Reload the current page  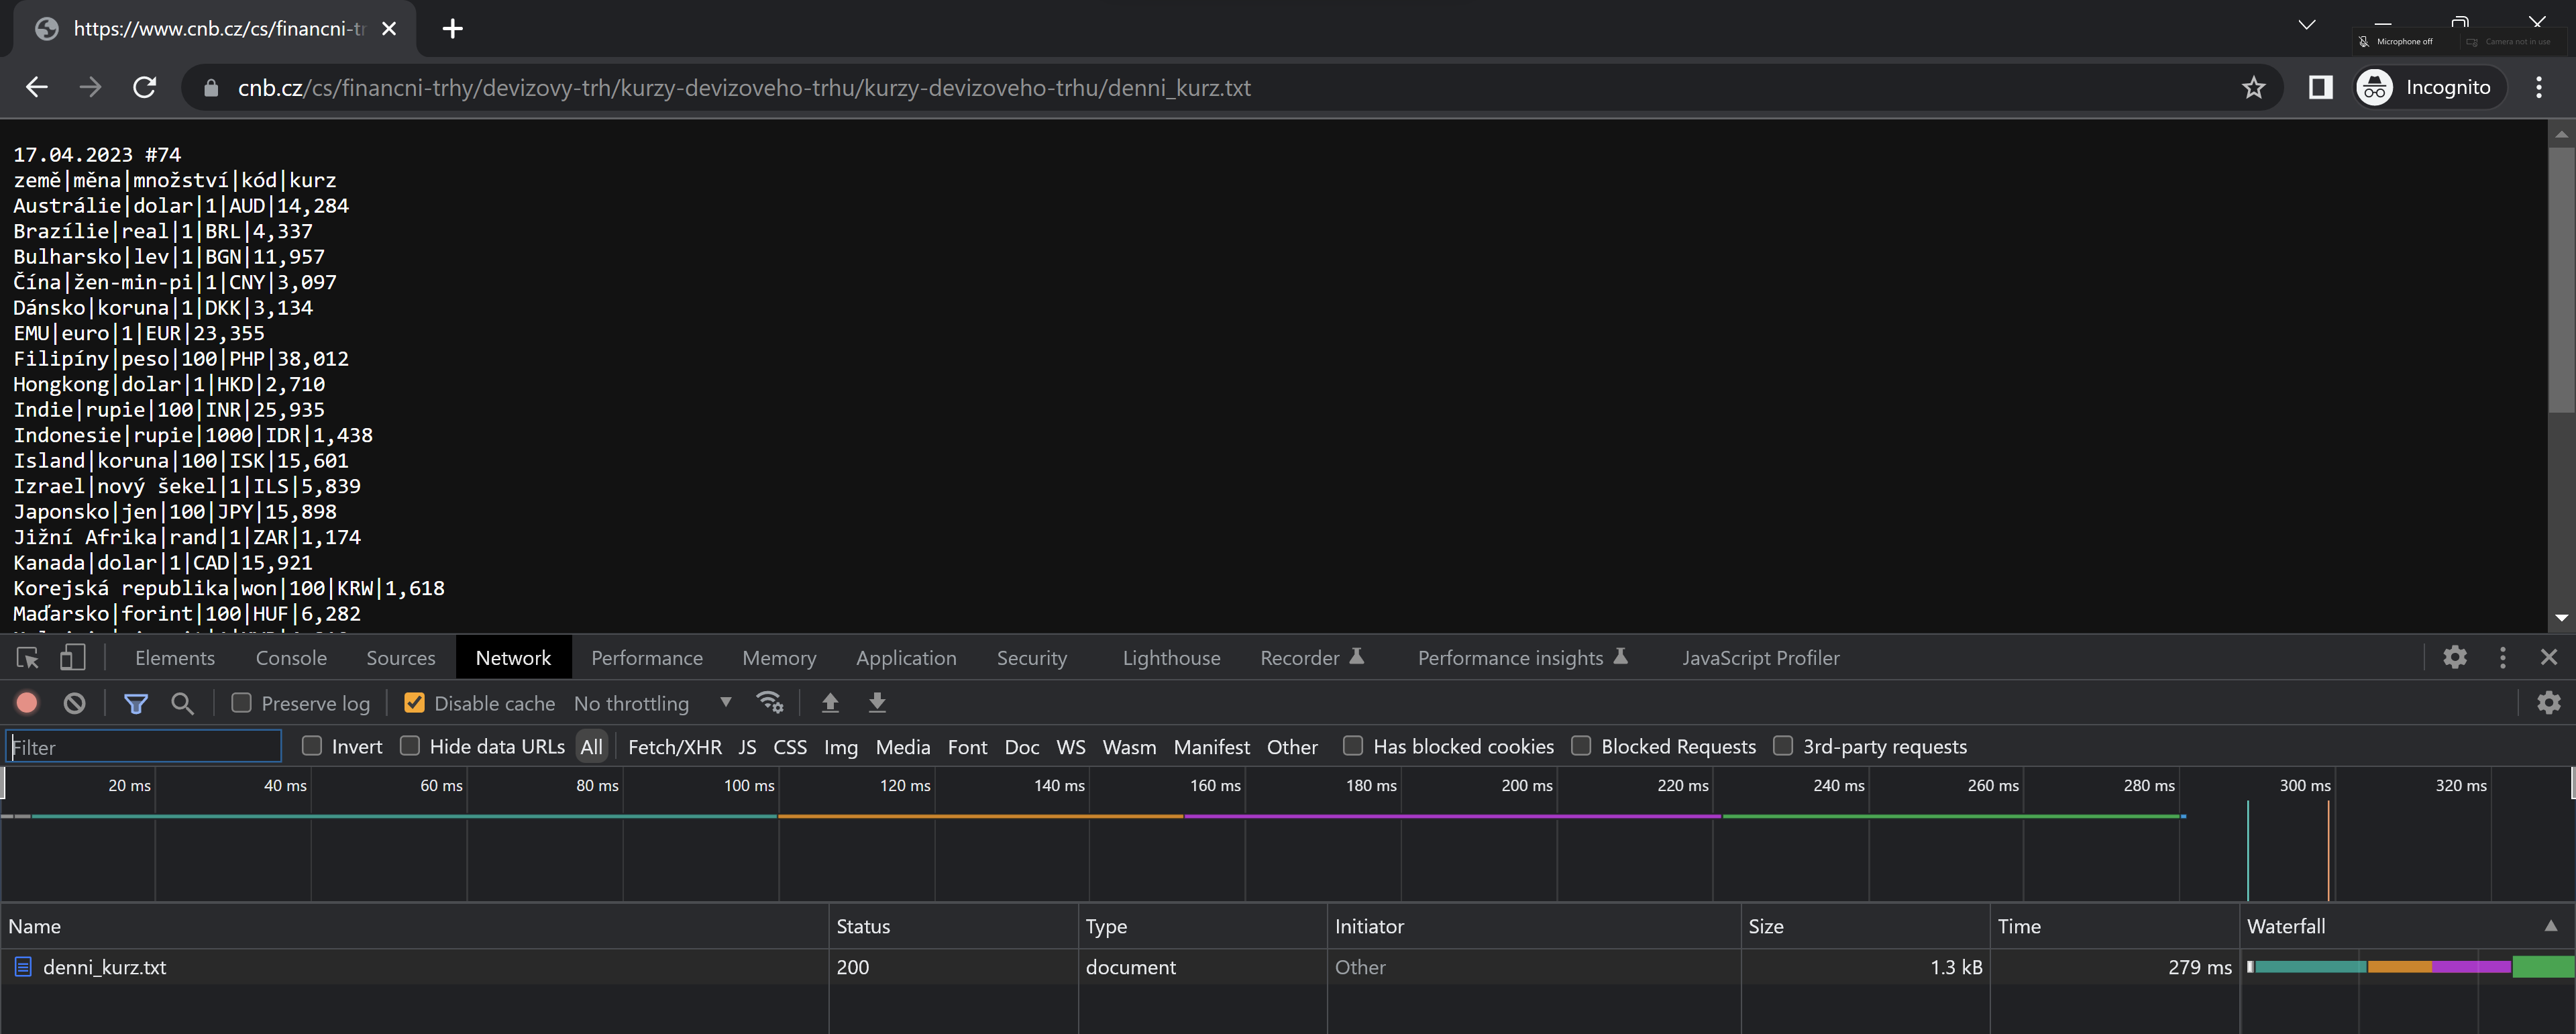144,87
